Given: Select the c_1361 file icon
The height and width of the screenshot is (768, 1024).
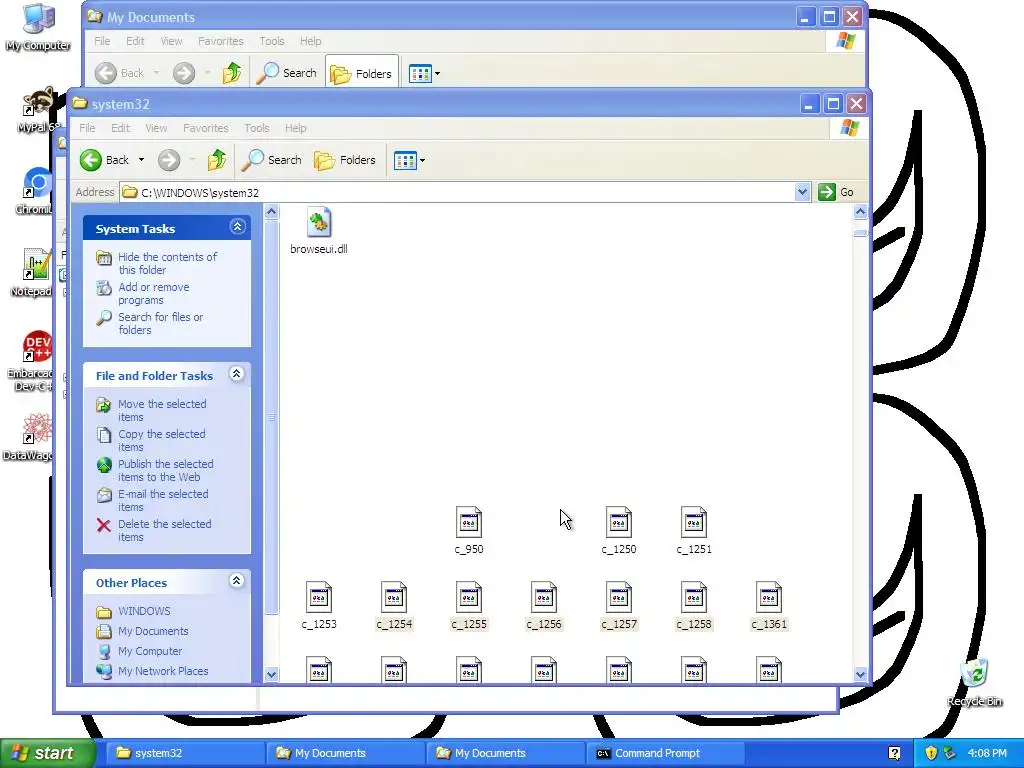Looking at the screenshot, I should (x=769, y=598).
